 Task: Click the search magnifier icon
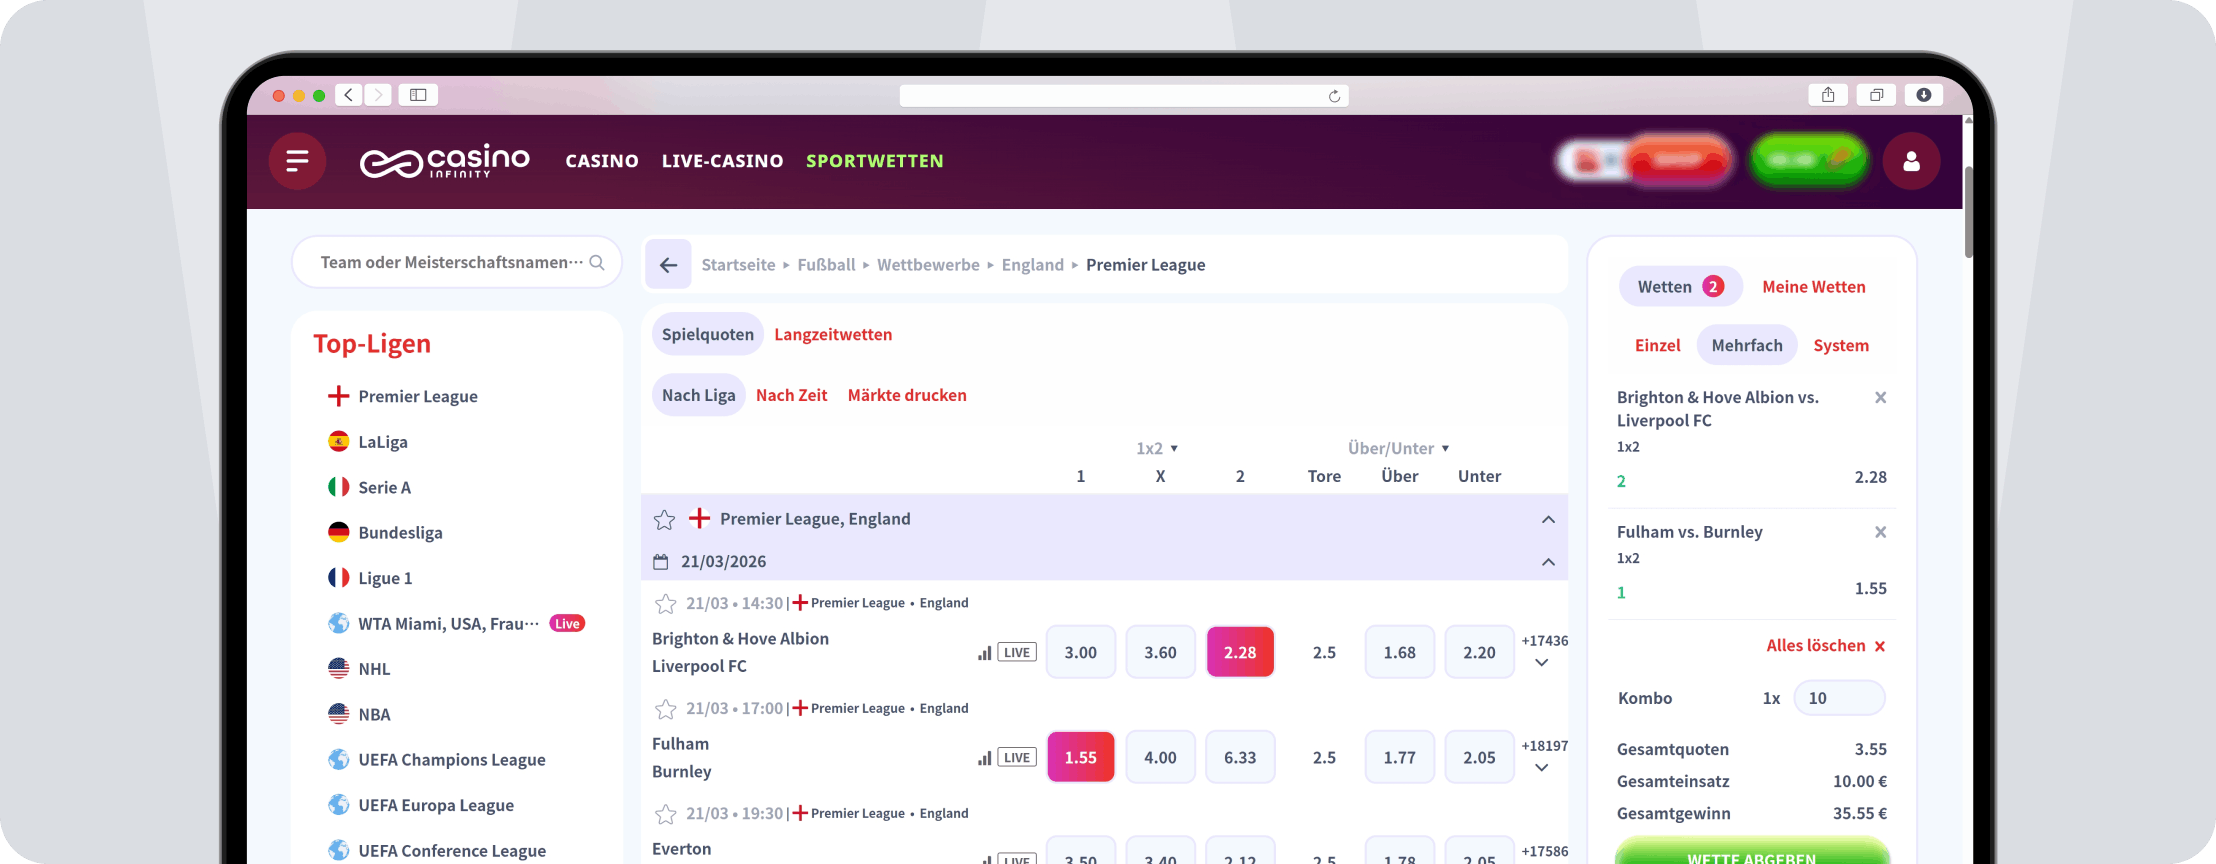(x=597, y=263)
